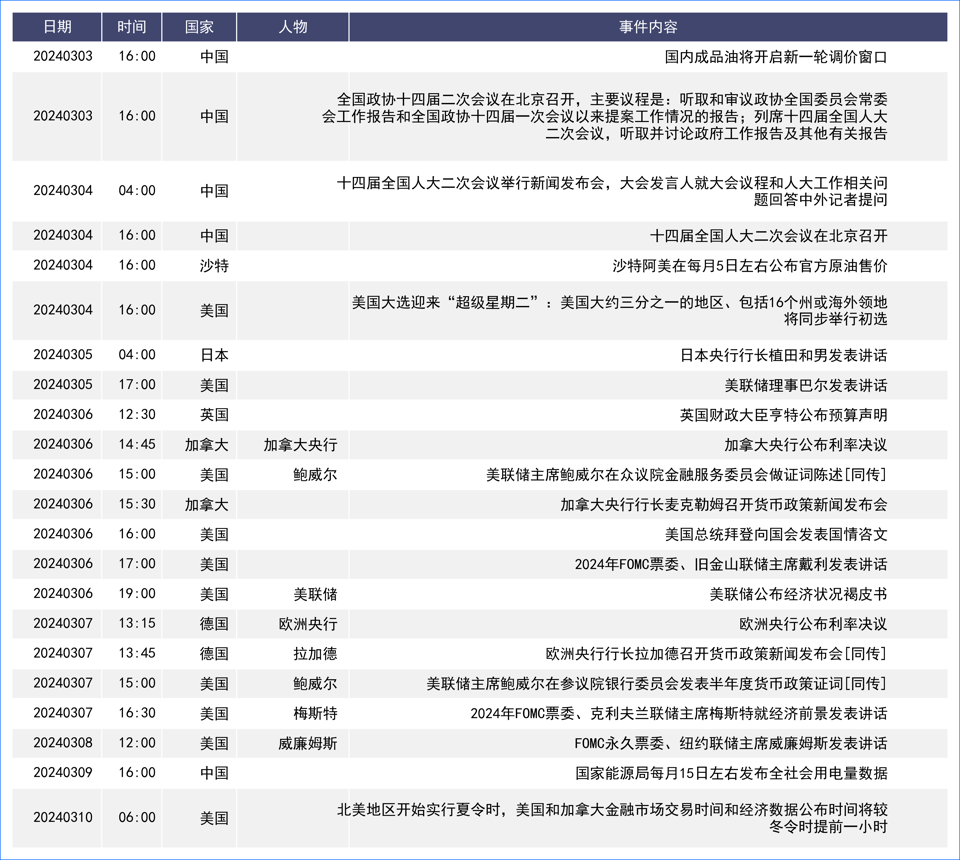Viewport: 960px width, 860px height.
Task: Click person cell 威廉姆斯
Action: 307,744
